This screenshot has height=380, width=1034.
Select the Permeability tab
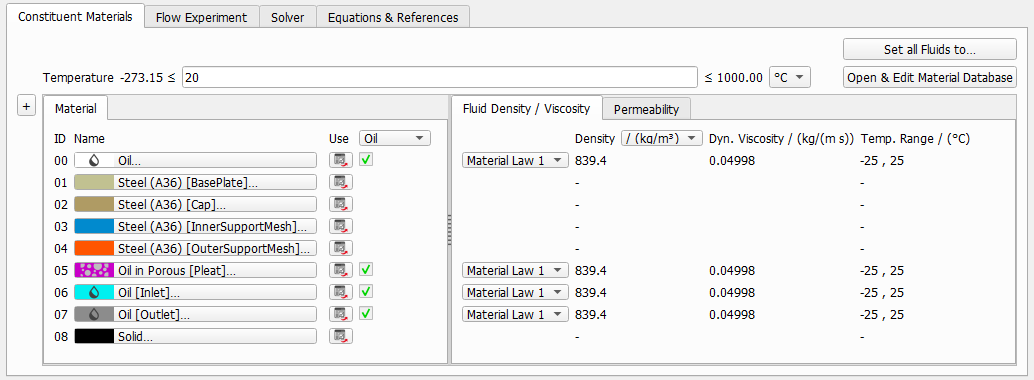point(646,110)
